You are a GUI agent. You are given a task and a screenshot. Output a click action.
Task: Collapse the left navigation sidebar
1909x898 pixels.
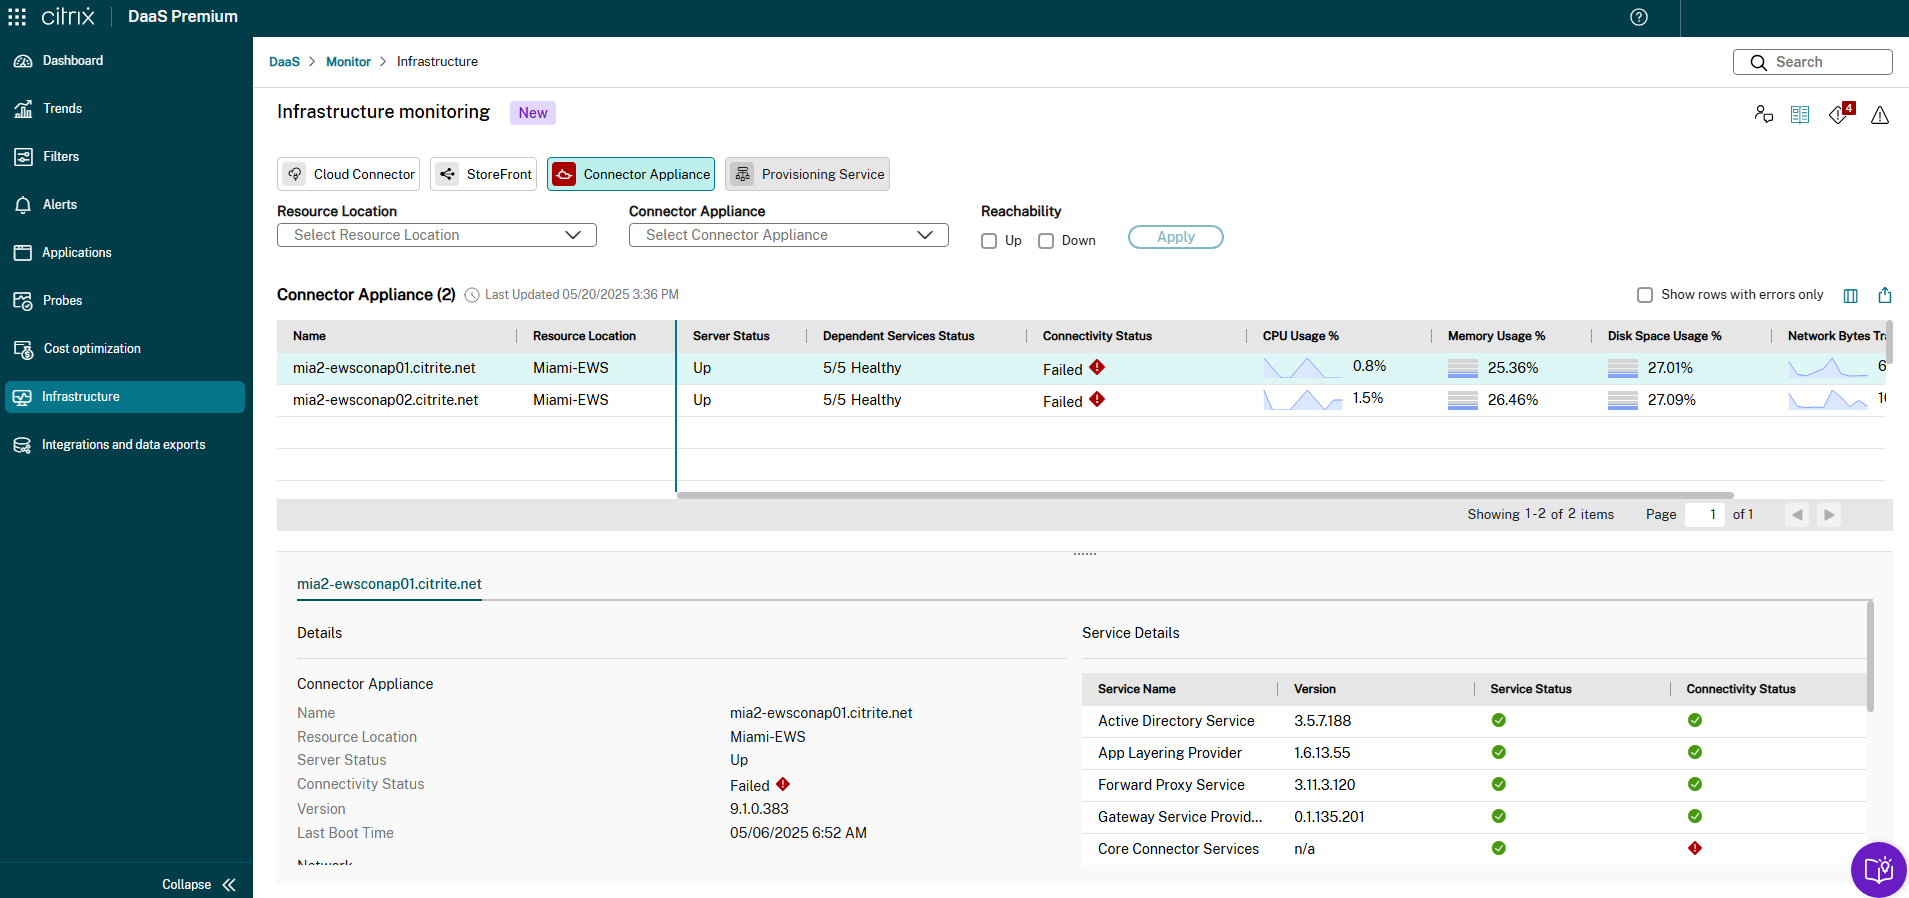pos(200,884)
